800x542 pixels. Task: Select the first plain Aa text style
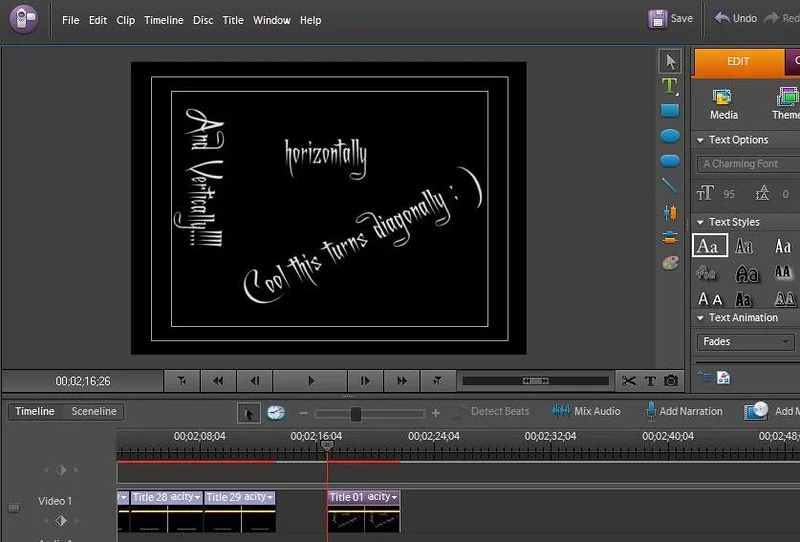(710, 245)
